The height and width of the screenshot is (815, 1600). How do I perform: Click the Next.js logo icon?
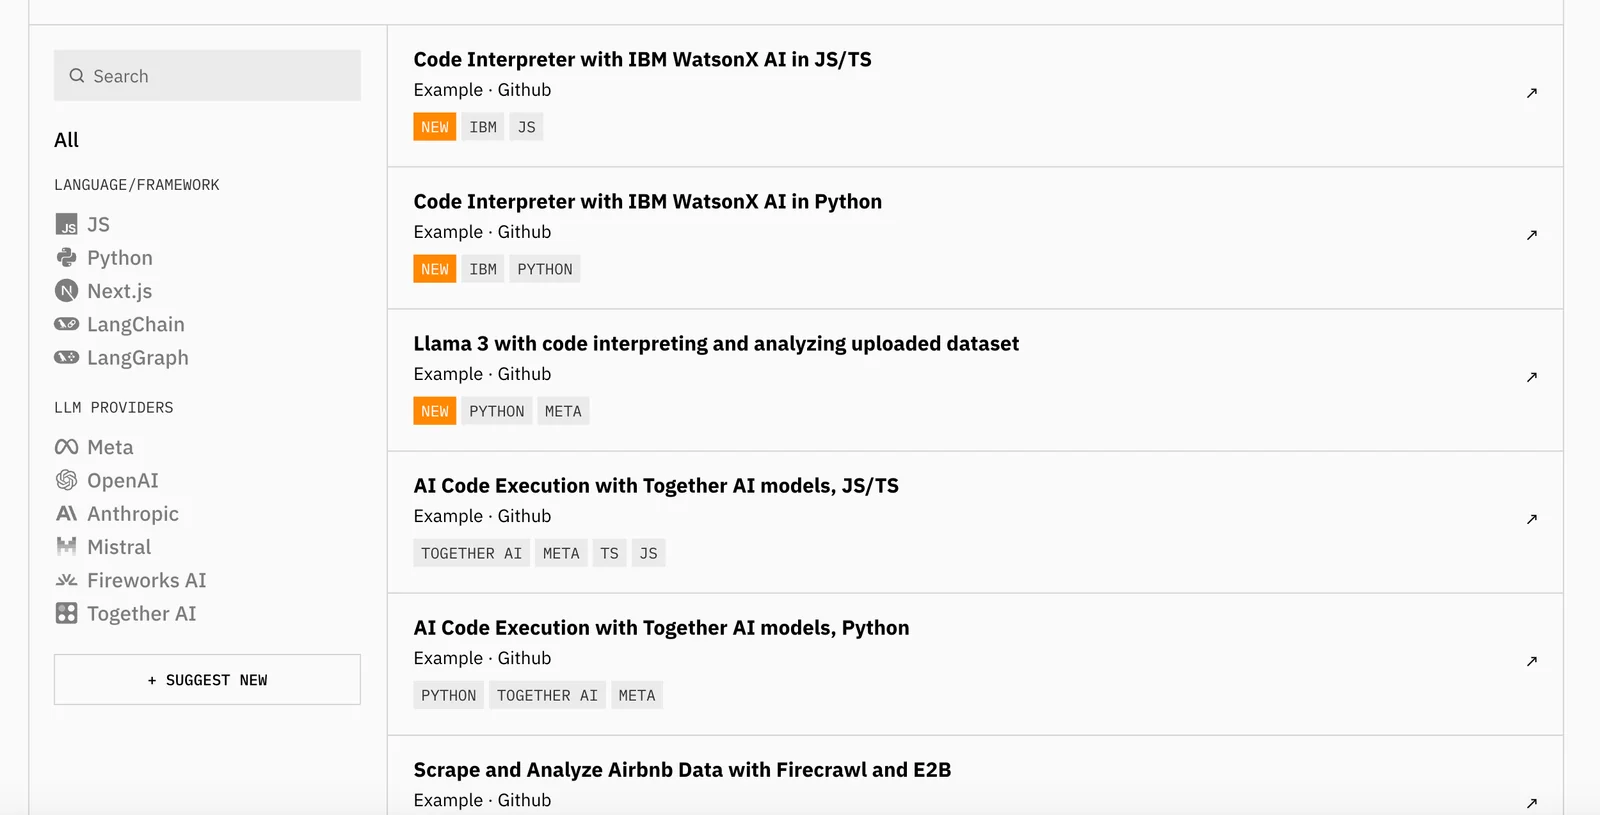pyautogui.click(x=66, y=291)
